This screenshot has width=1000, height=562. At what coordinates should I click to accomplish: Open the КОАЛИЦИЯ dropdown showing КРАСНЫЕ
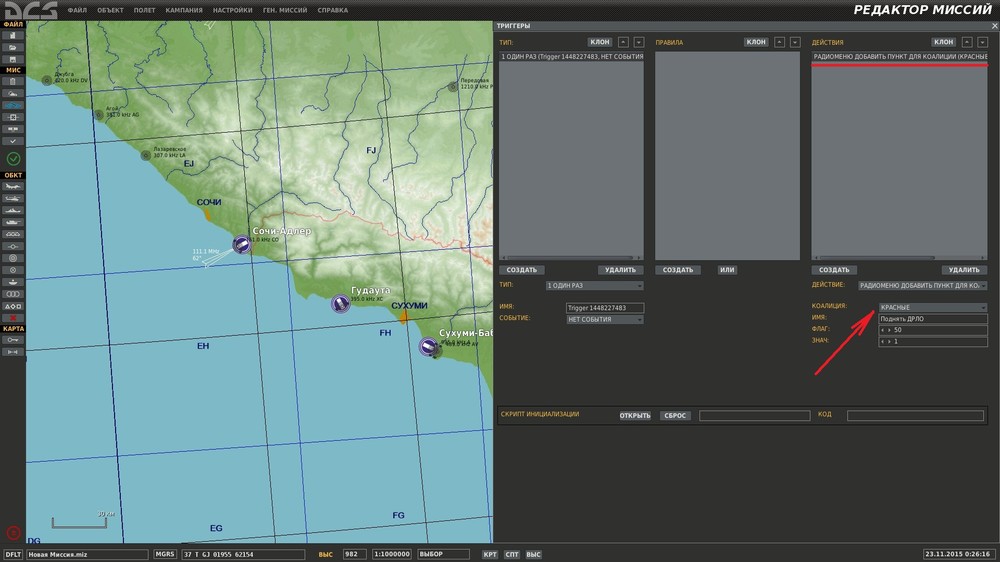(x=932, y=307)
